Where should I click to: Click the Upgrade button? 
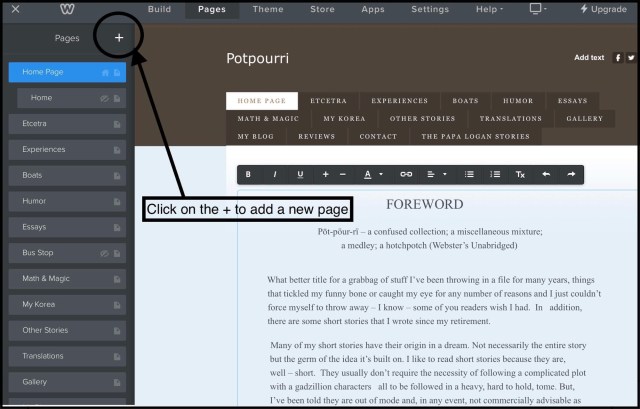[603, 9]
